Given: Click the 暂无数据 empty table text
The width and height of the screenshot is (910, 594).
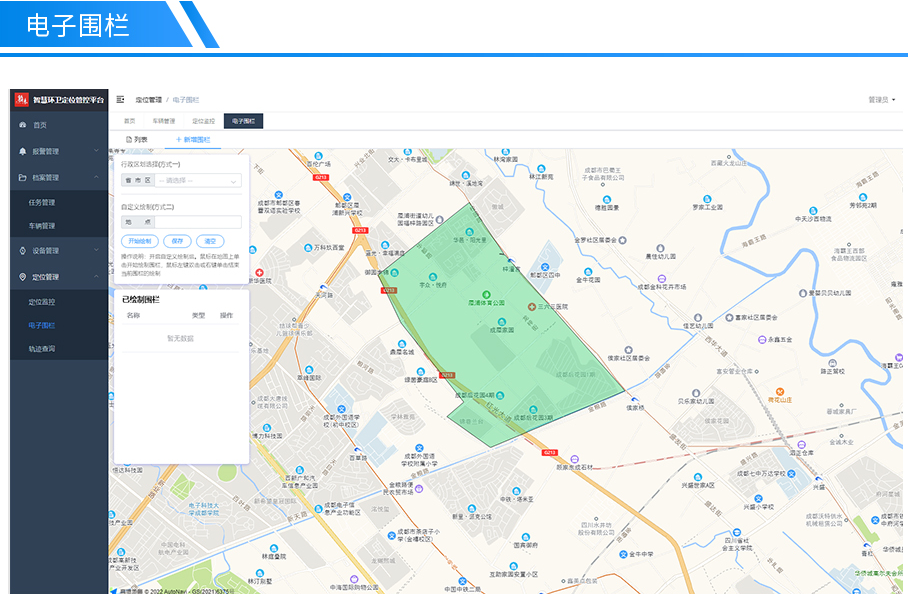Looking at the screenshot, I should 180,338.
